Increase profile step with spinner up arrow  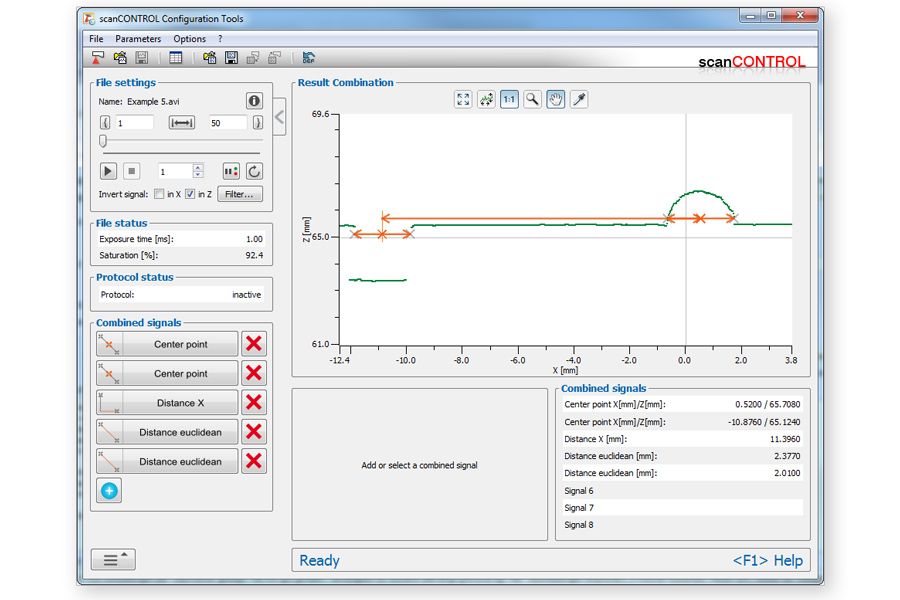(x=198, y=168)
